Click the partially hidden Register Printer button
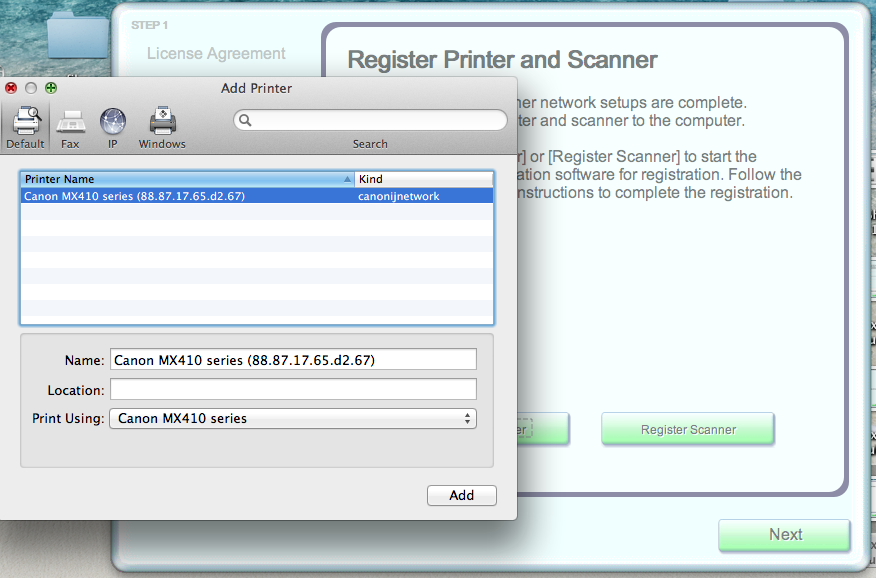Screen dimensions: 876x578 coord(542,429)
